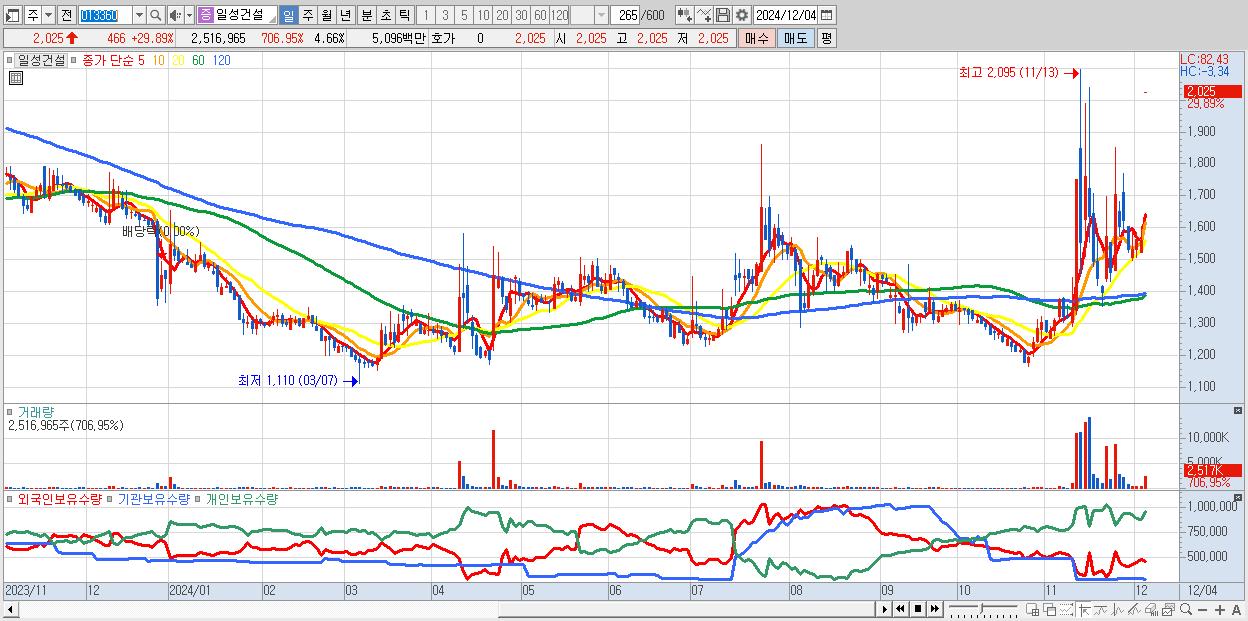This screenshot has width=1248, height=621.
Task: Click the 3D bar chart icon at bottom
Action: pyautogui.click(x=1152, y=609)
